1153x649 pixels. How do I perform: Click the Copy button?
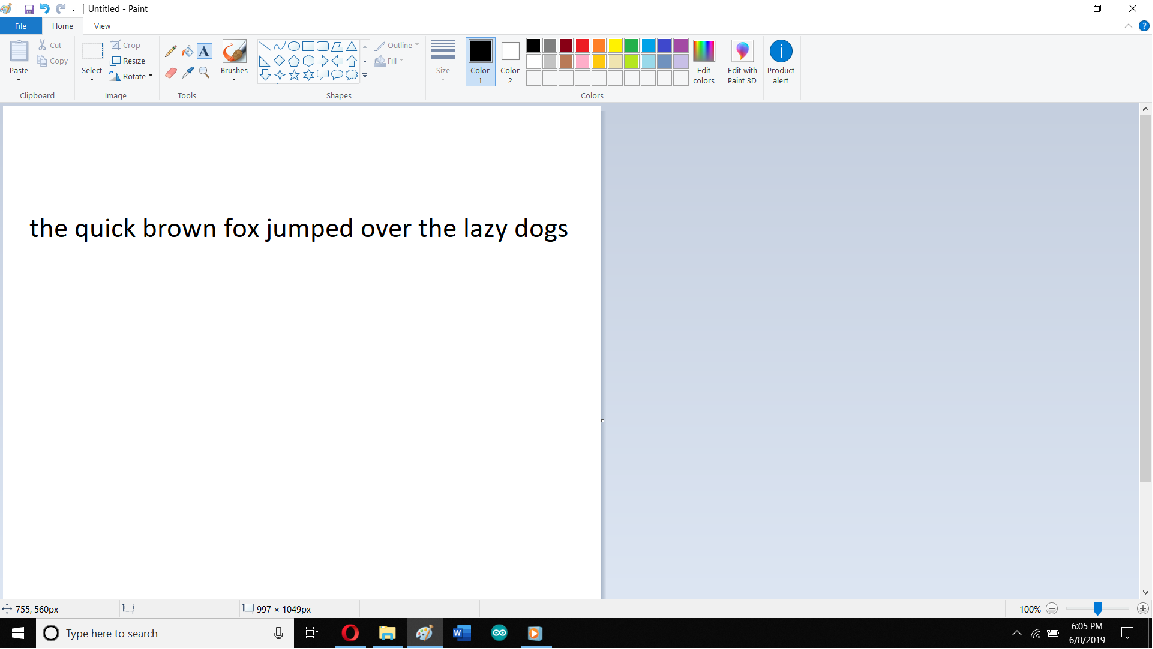click(x=52, y=61)
